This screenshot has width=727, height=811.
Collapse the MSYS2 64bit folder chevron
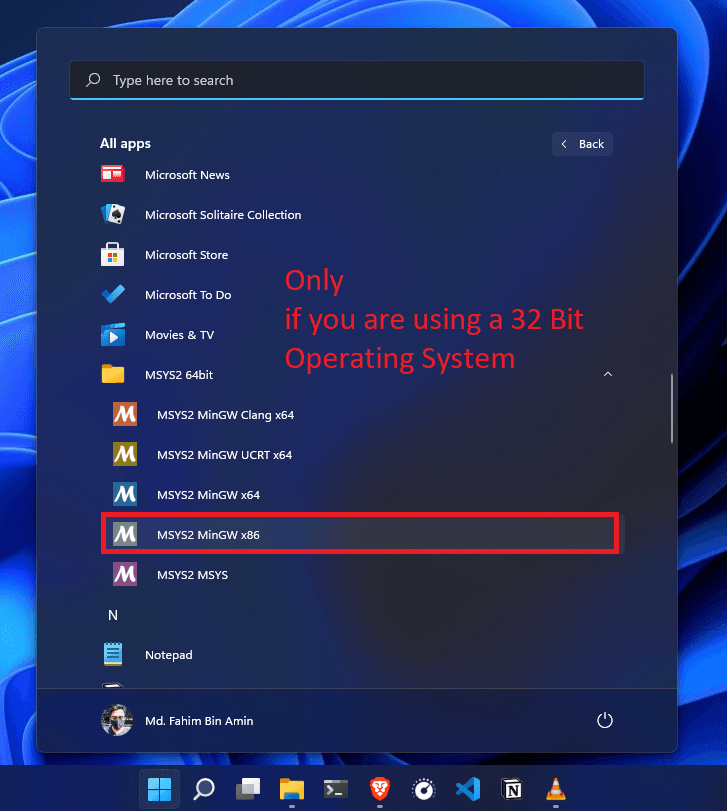pos(608,374)
